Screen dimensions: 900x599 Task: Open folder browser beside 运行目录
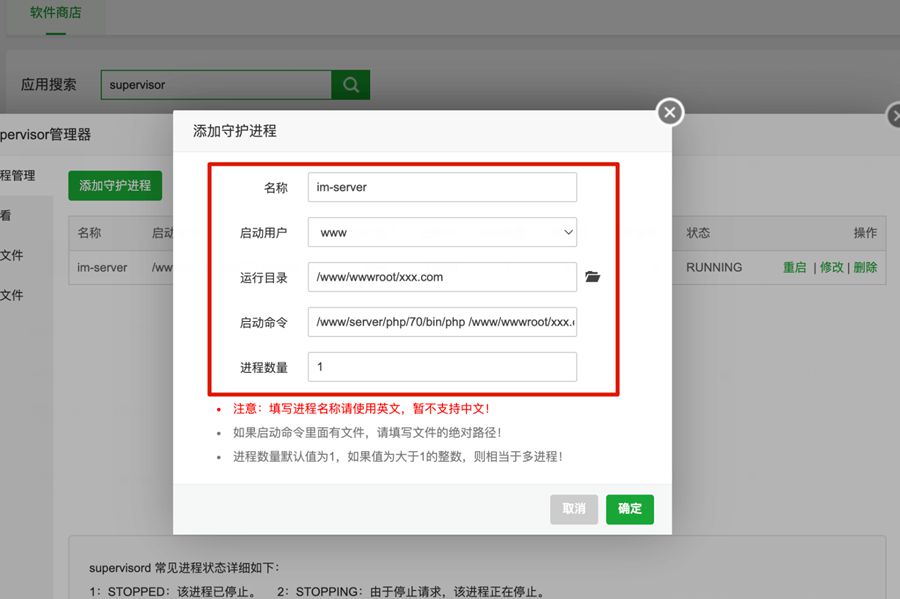pyautogui.click(x=593, y=277)
